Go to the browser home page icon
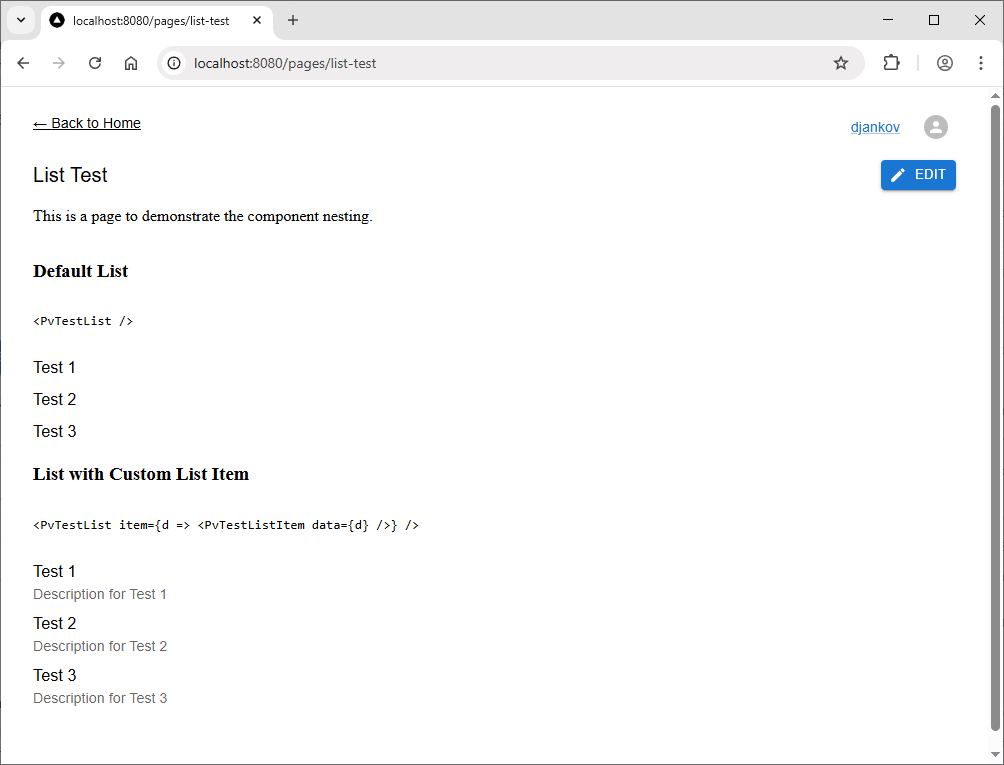 click(131, 63)
